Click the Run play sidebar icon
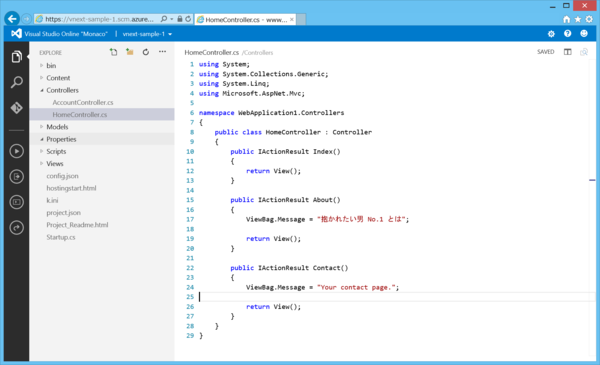Viewport: 600px width, 365px height. coord(16,151)
